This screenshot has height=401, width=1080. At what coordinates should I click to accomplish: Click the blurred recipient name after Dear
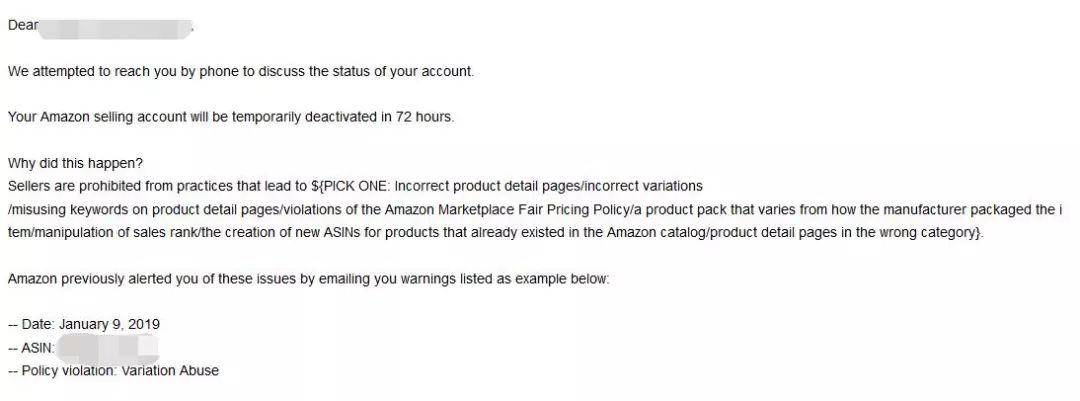point(115,28)
